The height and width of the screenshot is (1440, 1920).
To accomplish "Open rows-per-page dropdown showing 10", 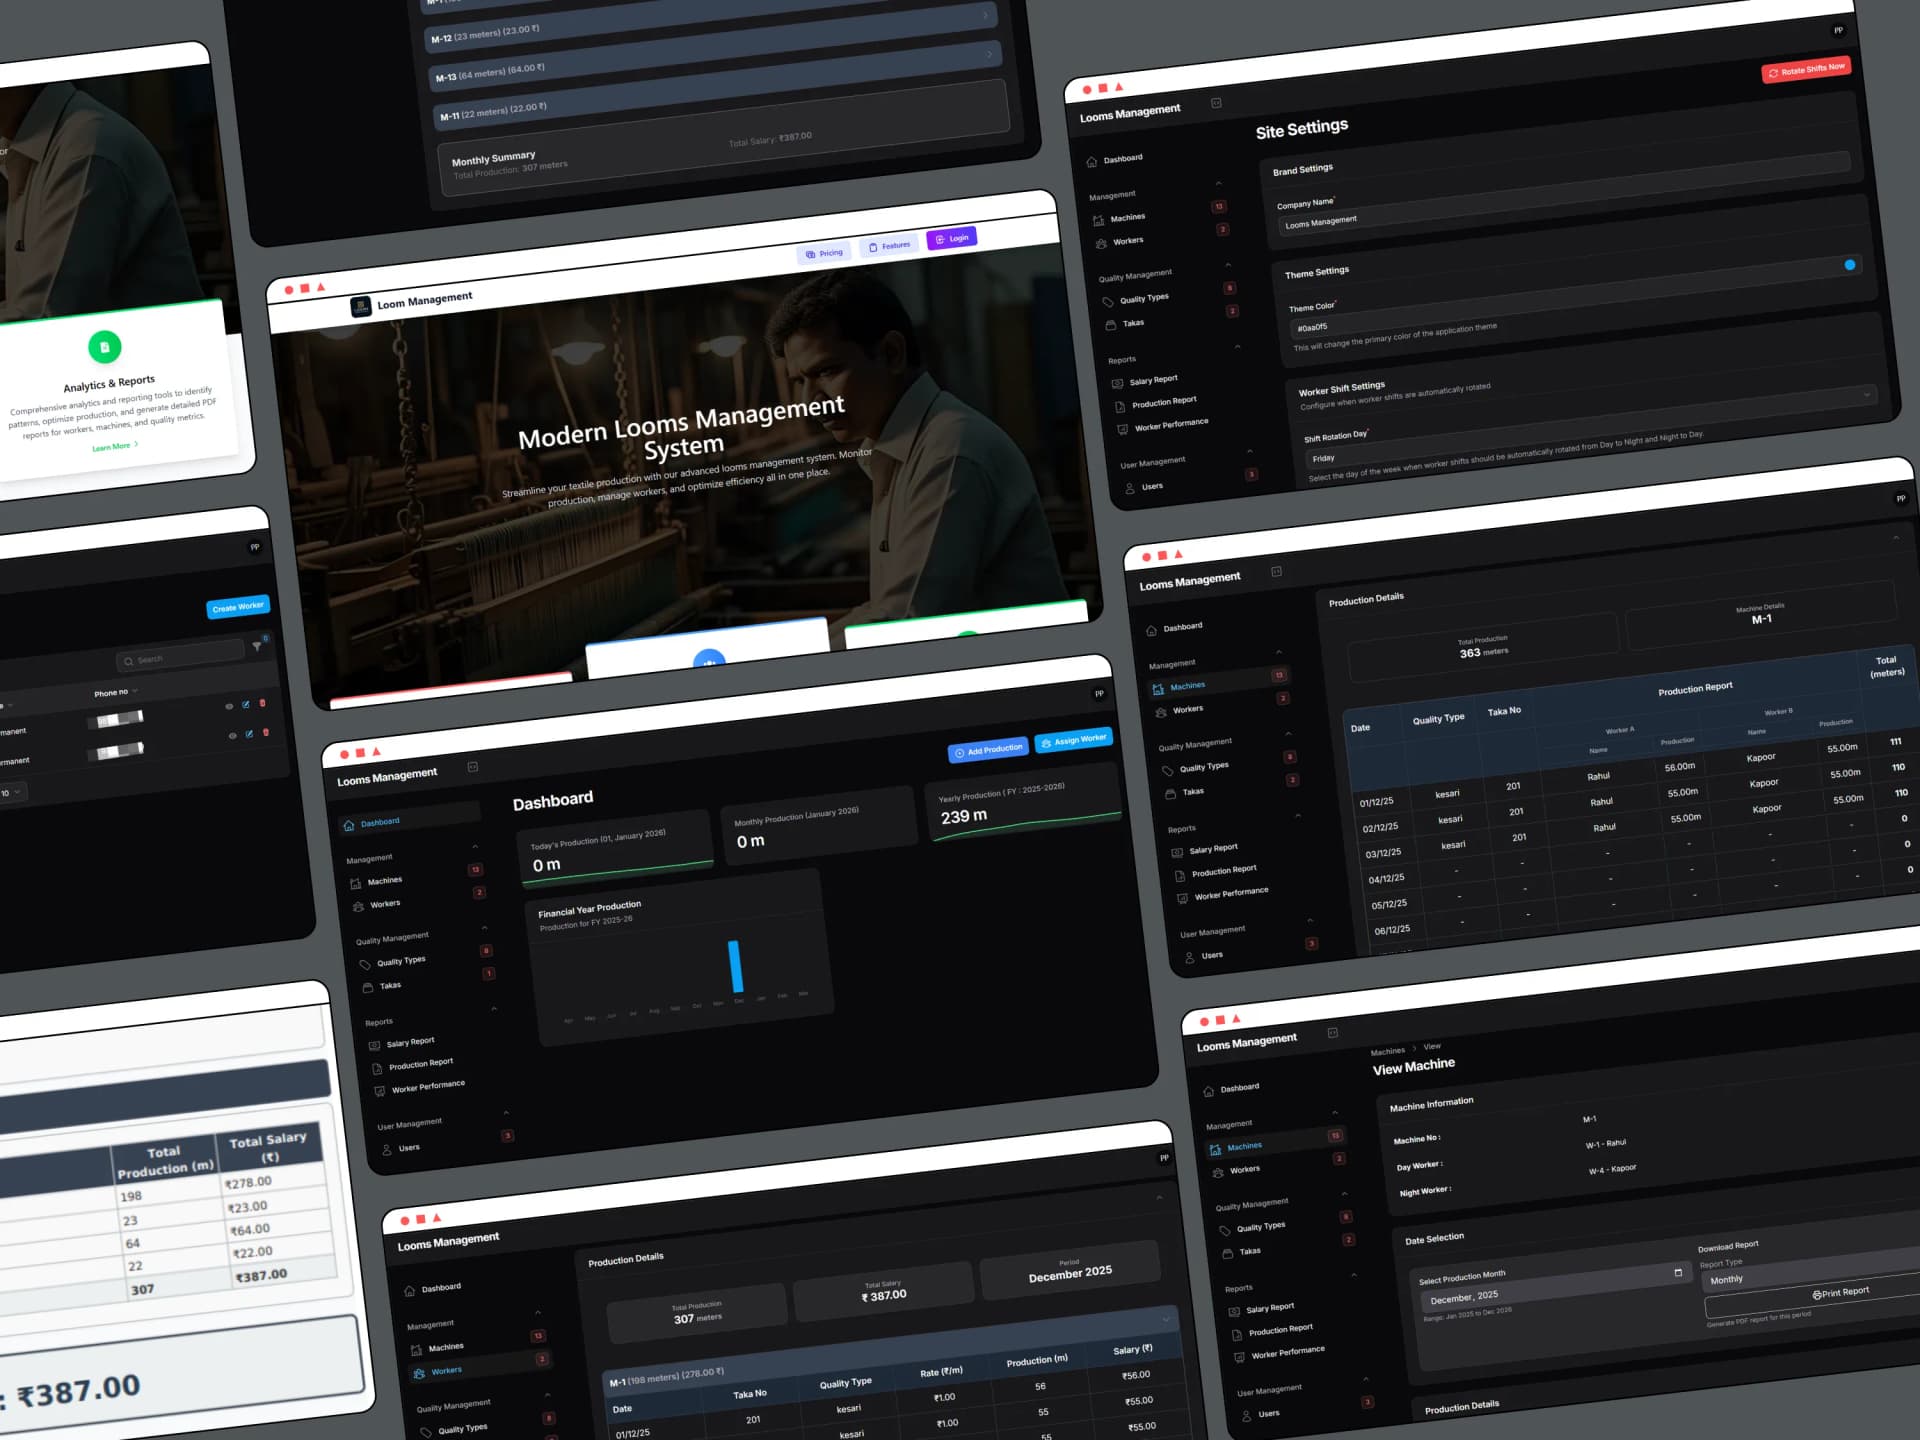I will (x=12, y=793).
